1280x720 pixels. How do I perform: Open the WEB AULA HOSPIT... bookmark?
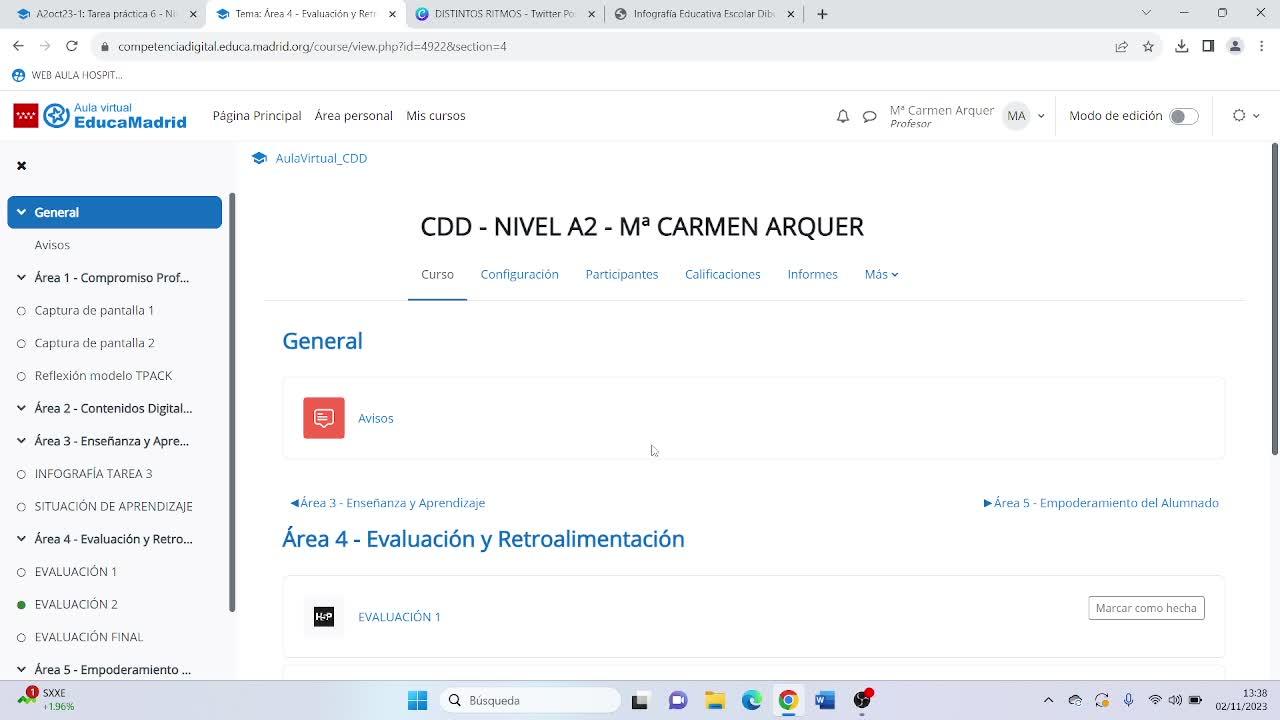67,75
